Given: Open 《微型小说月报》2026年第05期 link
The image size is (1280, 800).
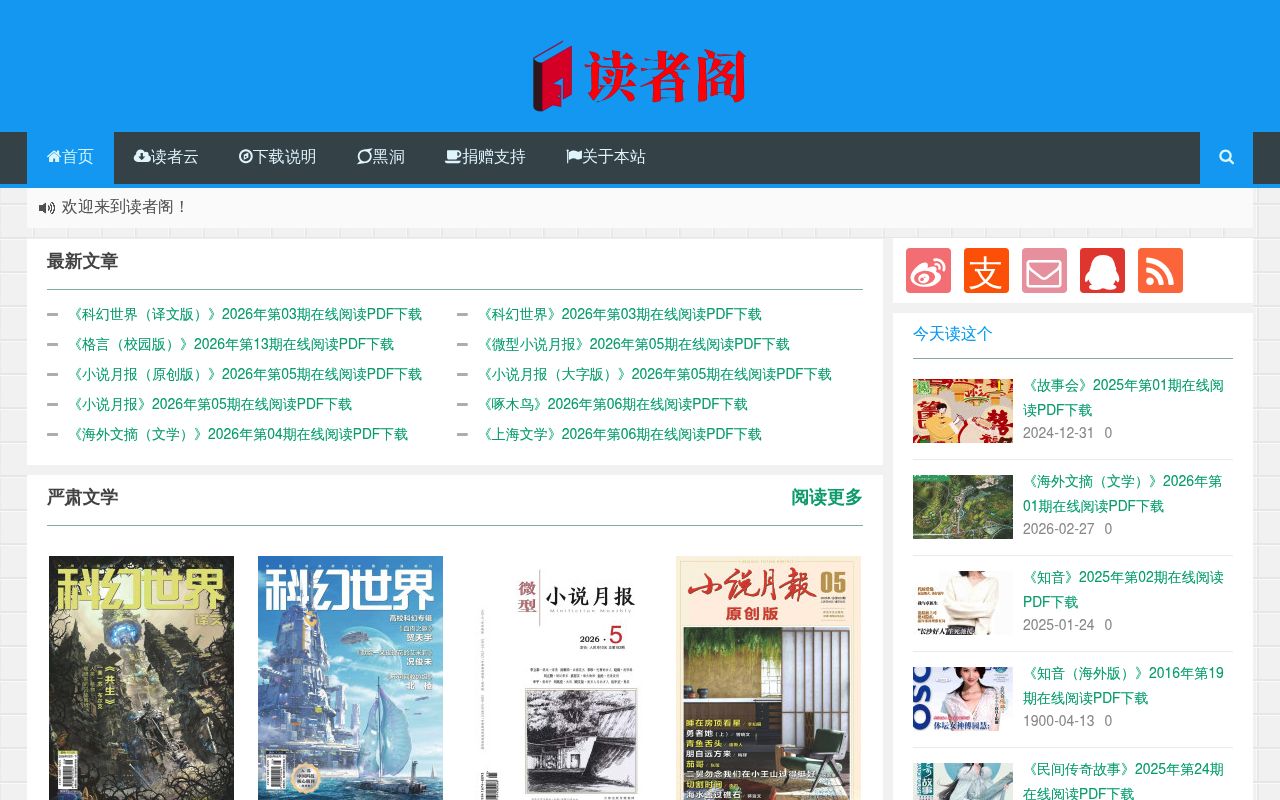Looking at the screenshot, I should pos(634,344).
